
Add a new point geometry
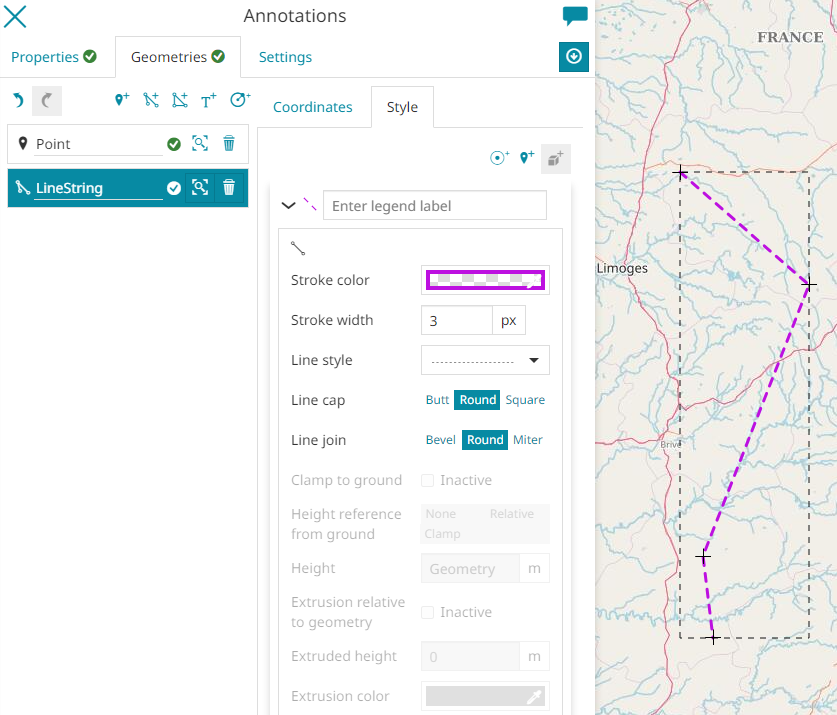[122, 100]
